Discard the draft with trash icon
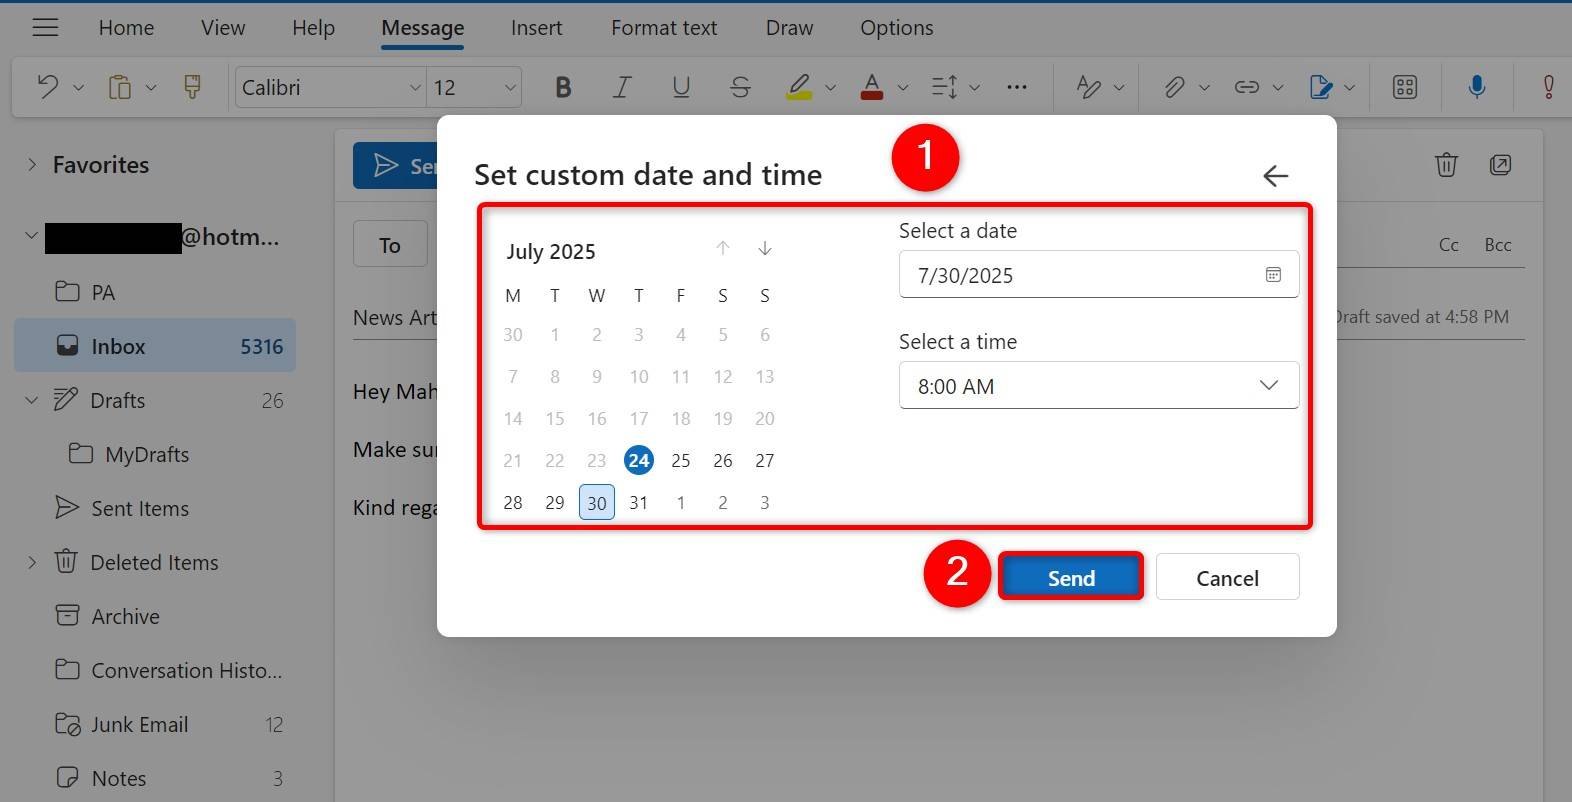This screenshot has width=1572, height=802. coord(1446,164)
